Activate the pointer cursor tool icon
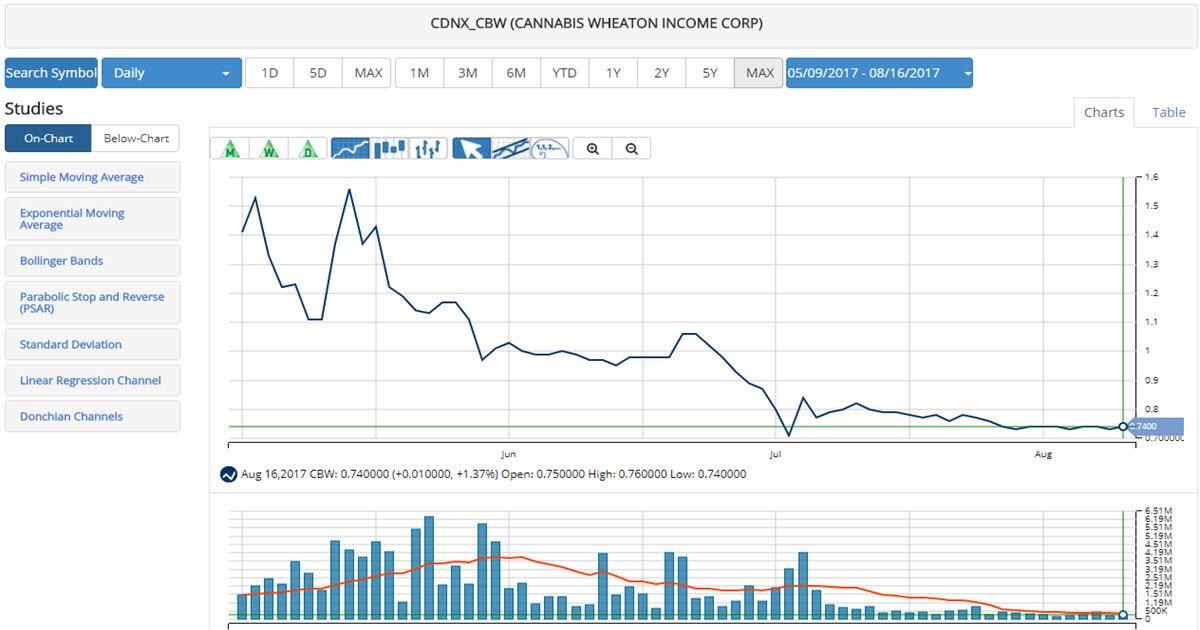 470,147
